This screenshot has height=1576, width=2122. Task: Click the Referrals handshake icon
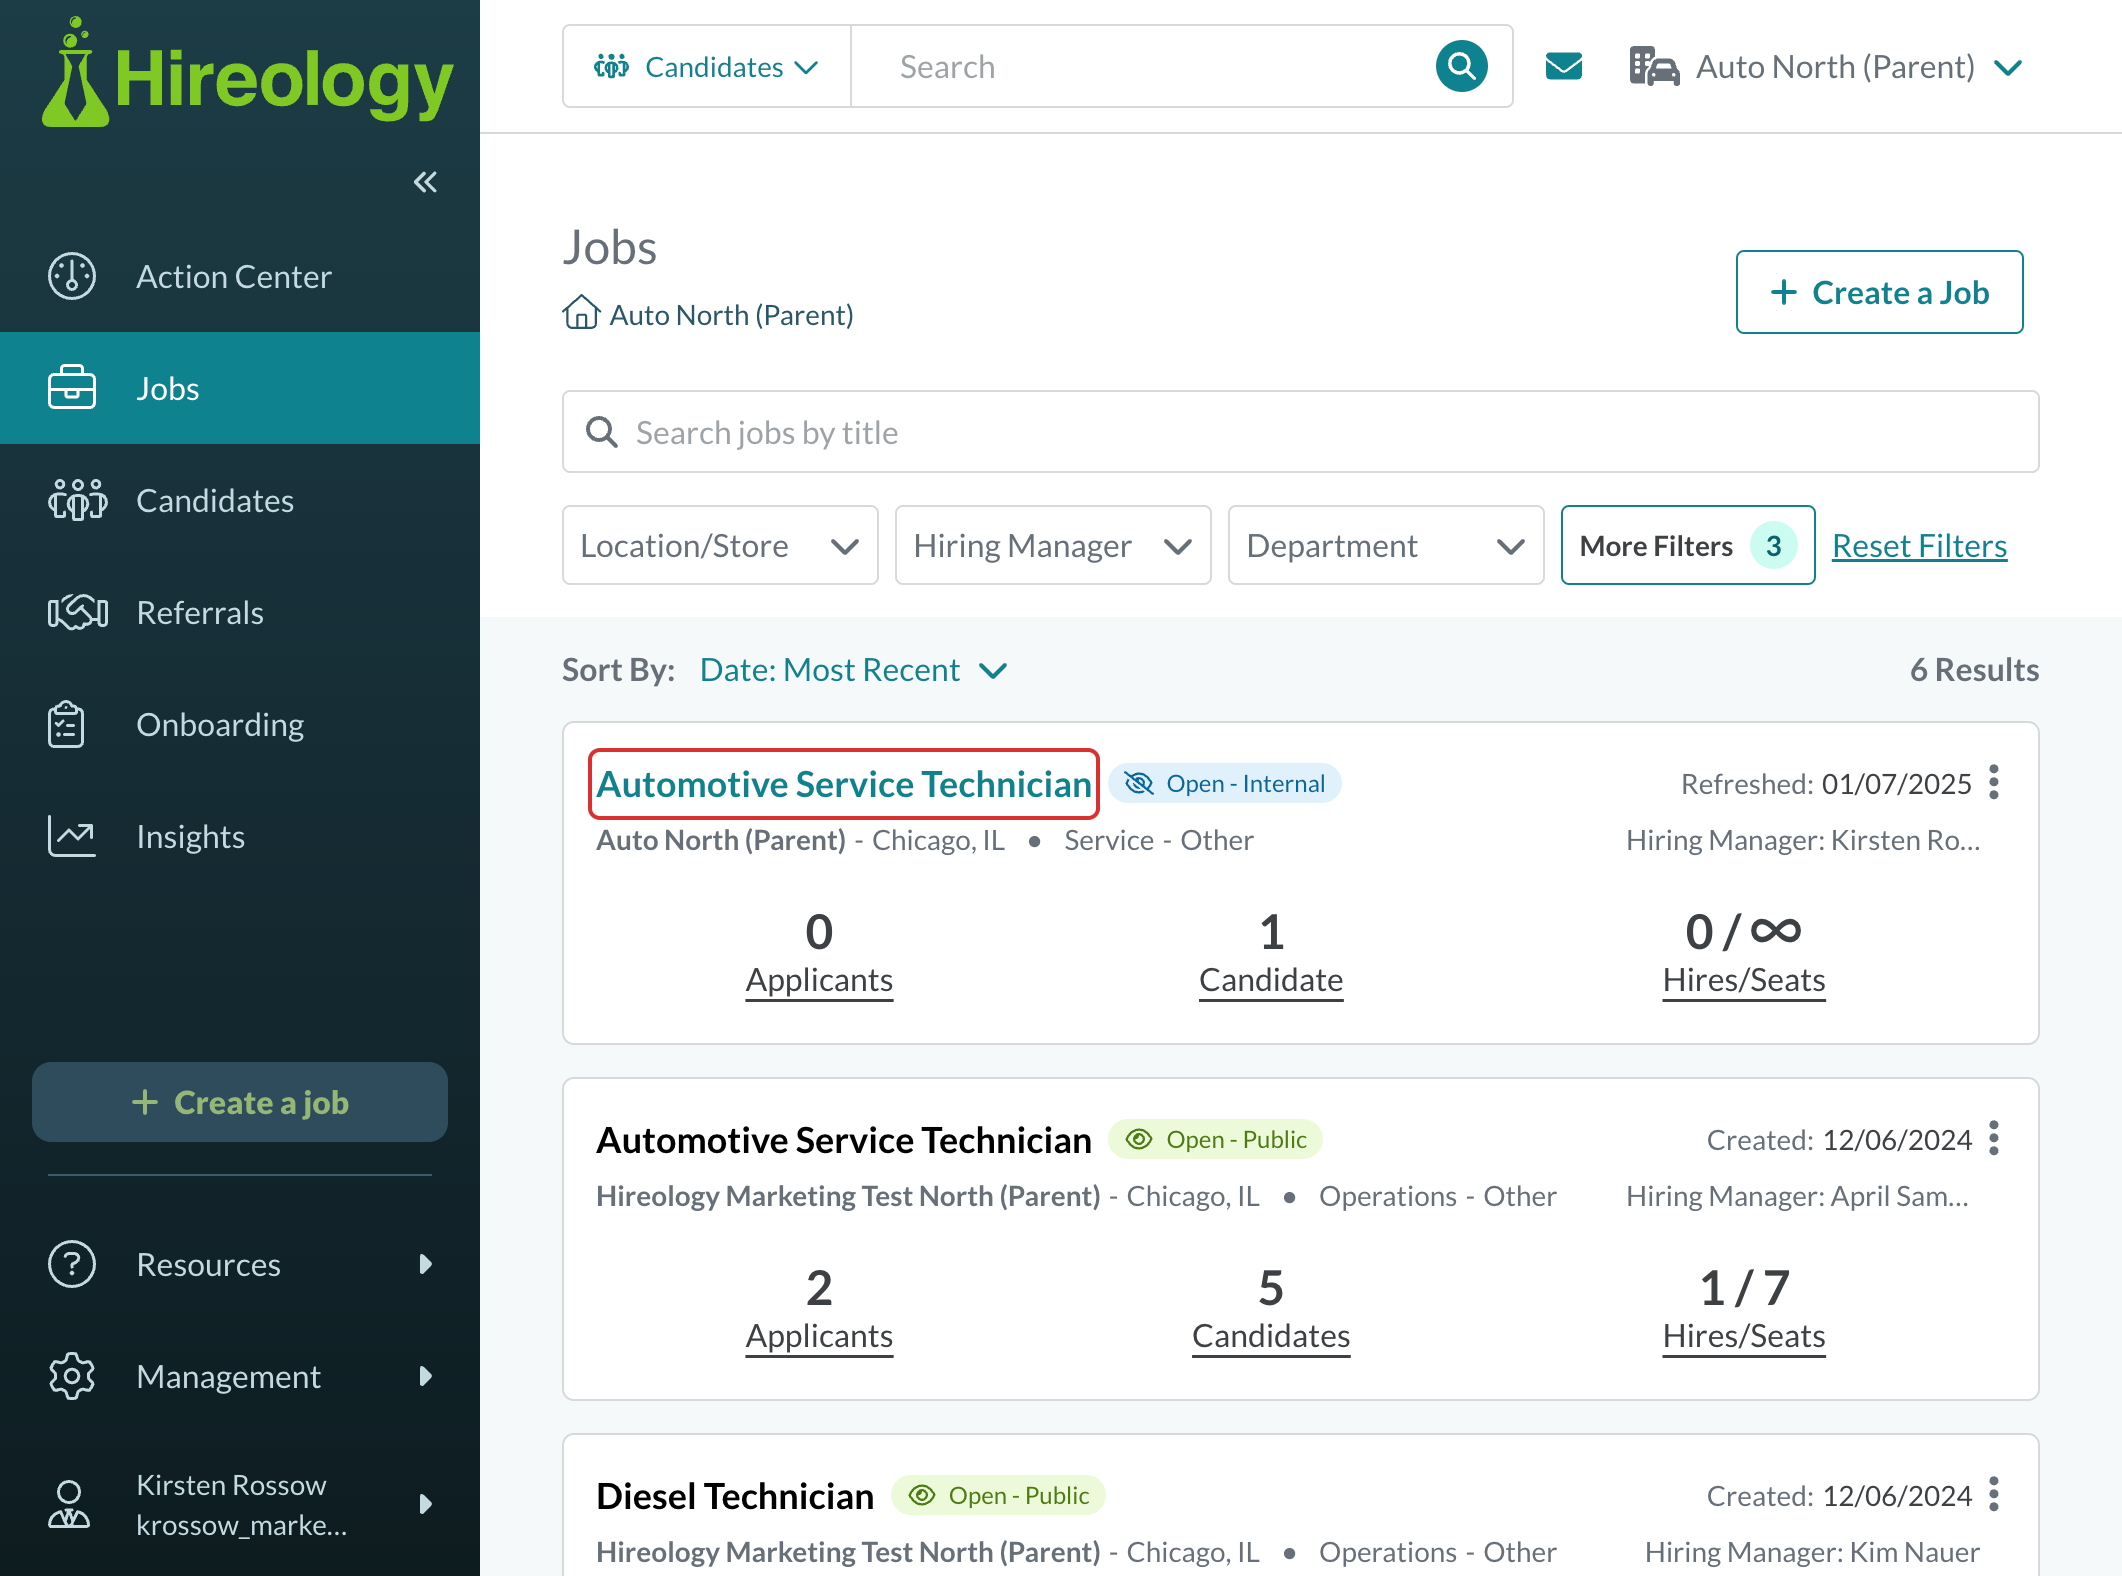77,612
